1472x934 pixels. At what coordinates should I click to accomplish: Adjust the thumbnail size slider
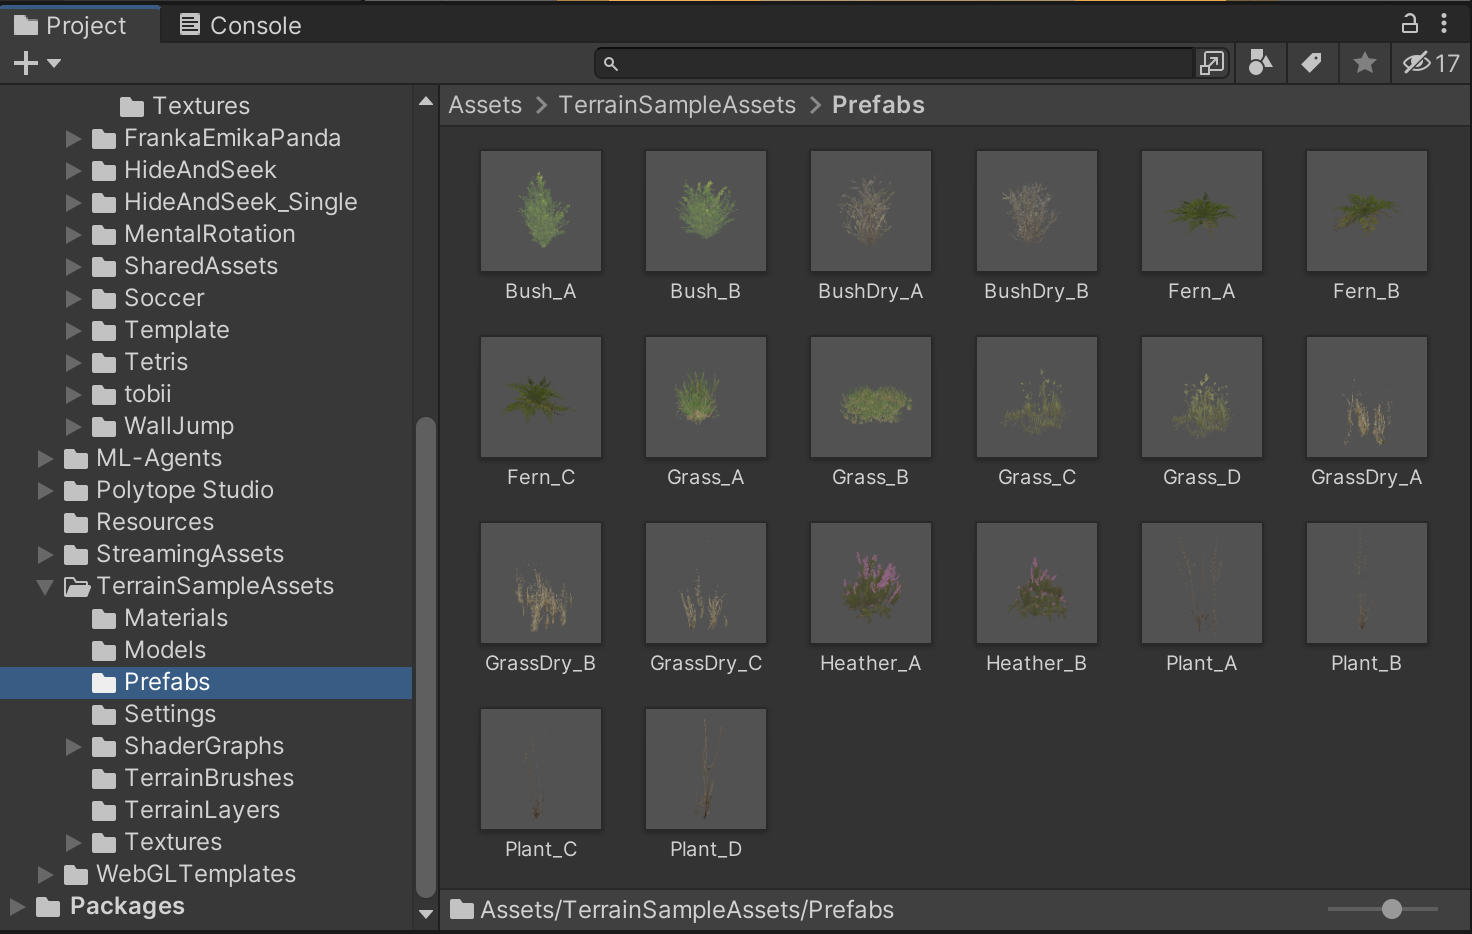(1391, 909)
